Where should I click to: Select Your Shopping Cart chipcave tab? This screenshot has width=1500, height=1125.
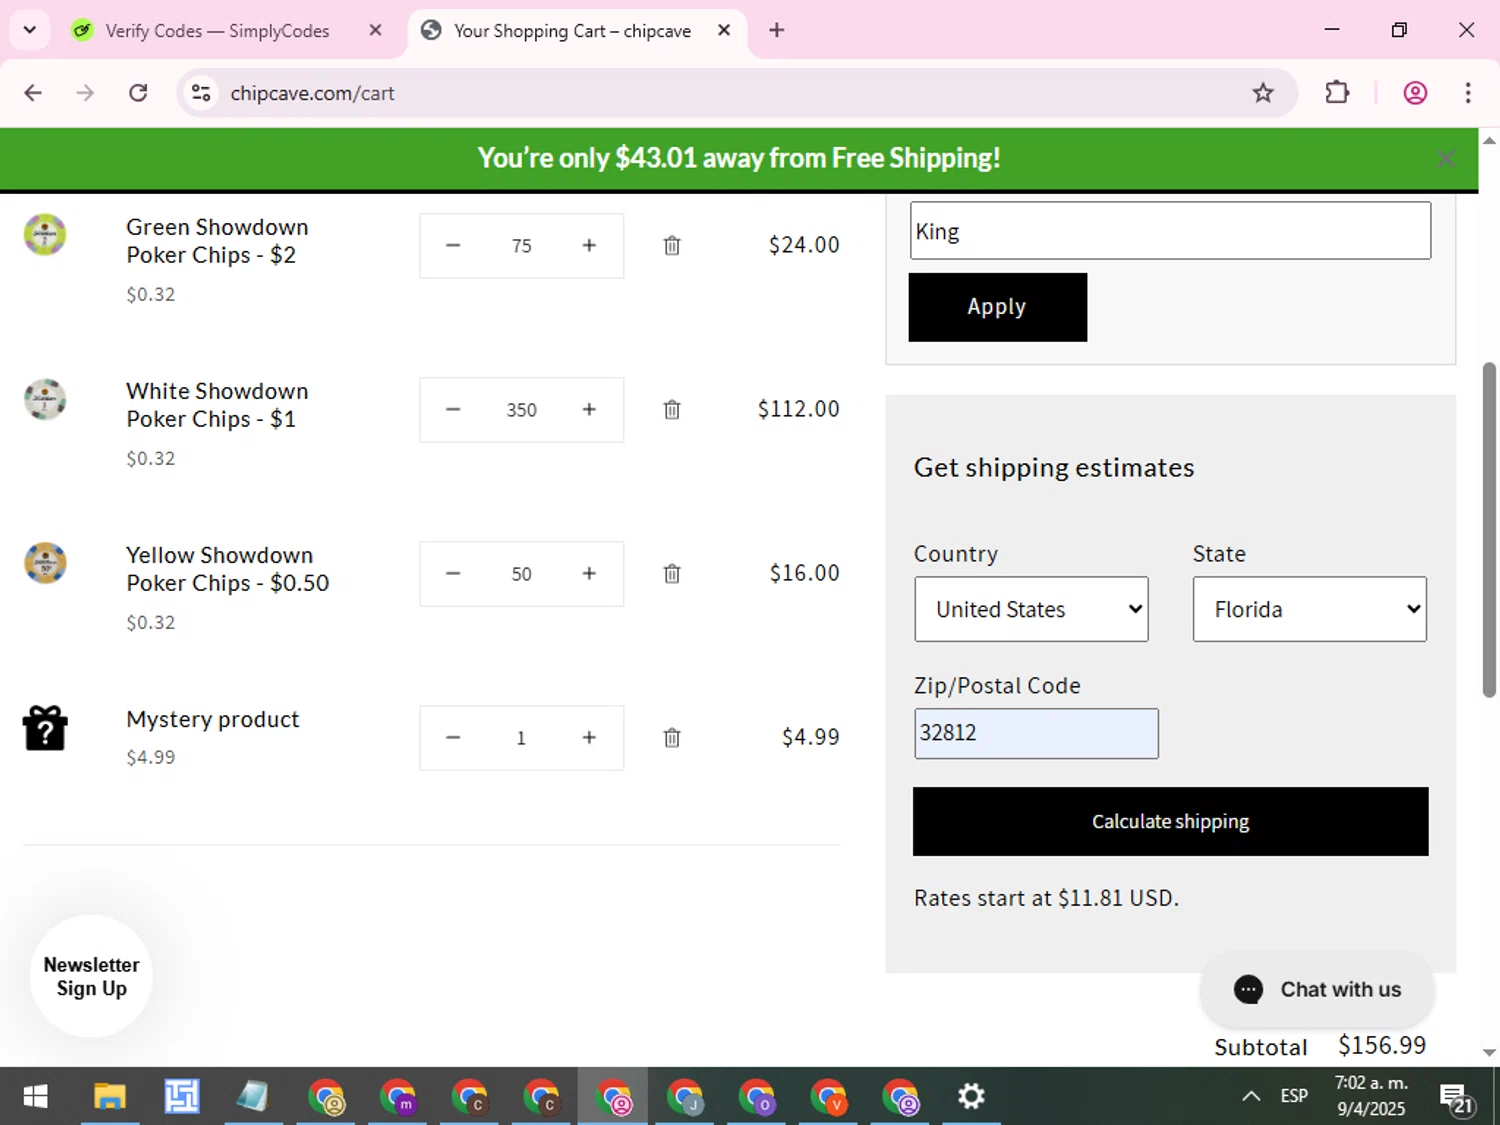571,31
